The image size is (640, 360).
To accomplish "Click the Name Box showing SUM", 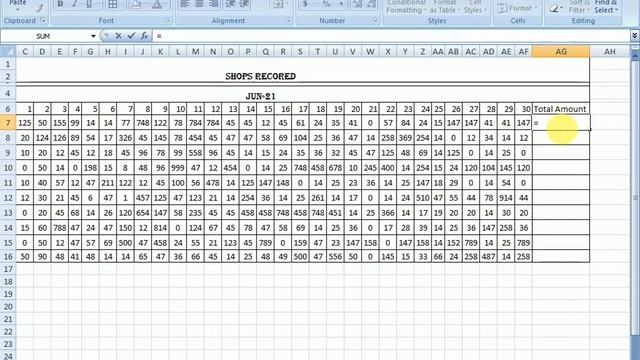I will tap(44, 36).
